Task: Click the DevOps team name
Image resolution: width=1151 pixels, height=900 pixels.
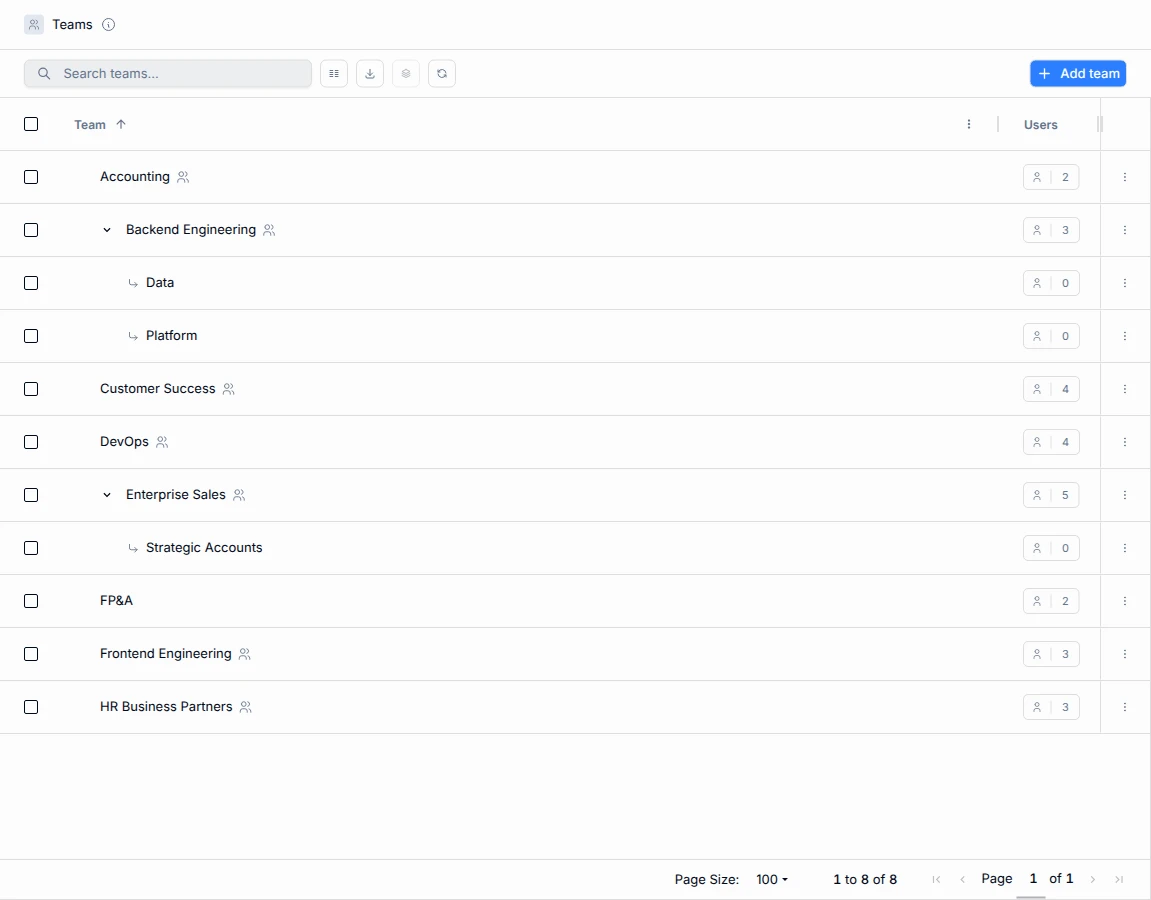Action: coord(124,441)
